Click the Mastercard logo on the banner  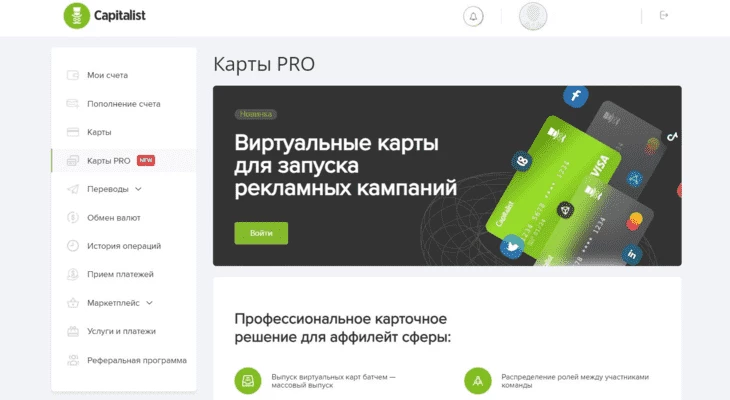click(634, 222)
